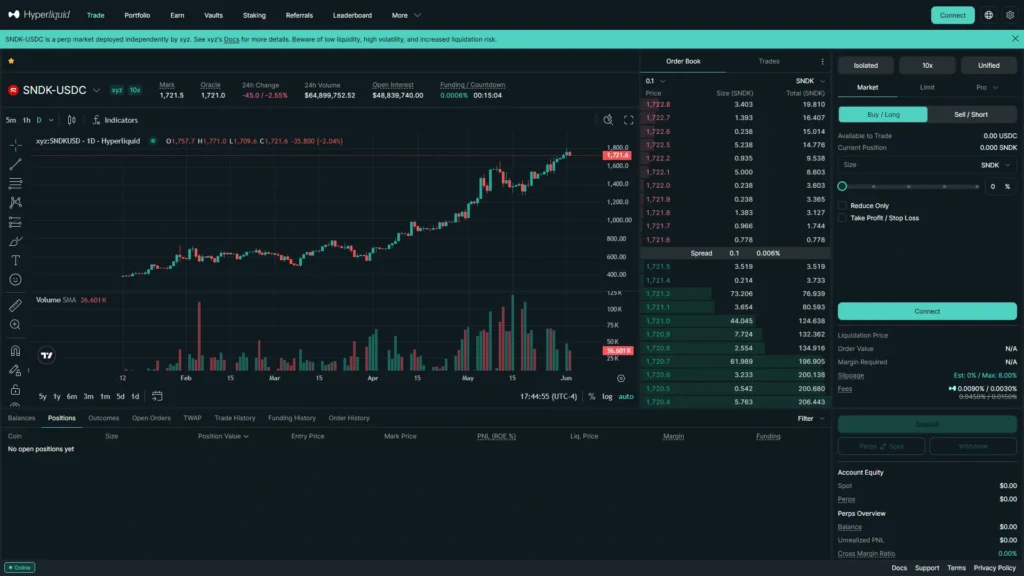
Task: Select the chart zoom in tool
Action: coord(15,325)
